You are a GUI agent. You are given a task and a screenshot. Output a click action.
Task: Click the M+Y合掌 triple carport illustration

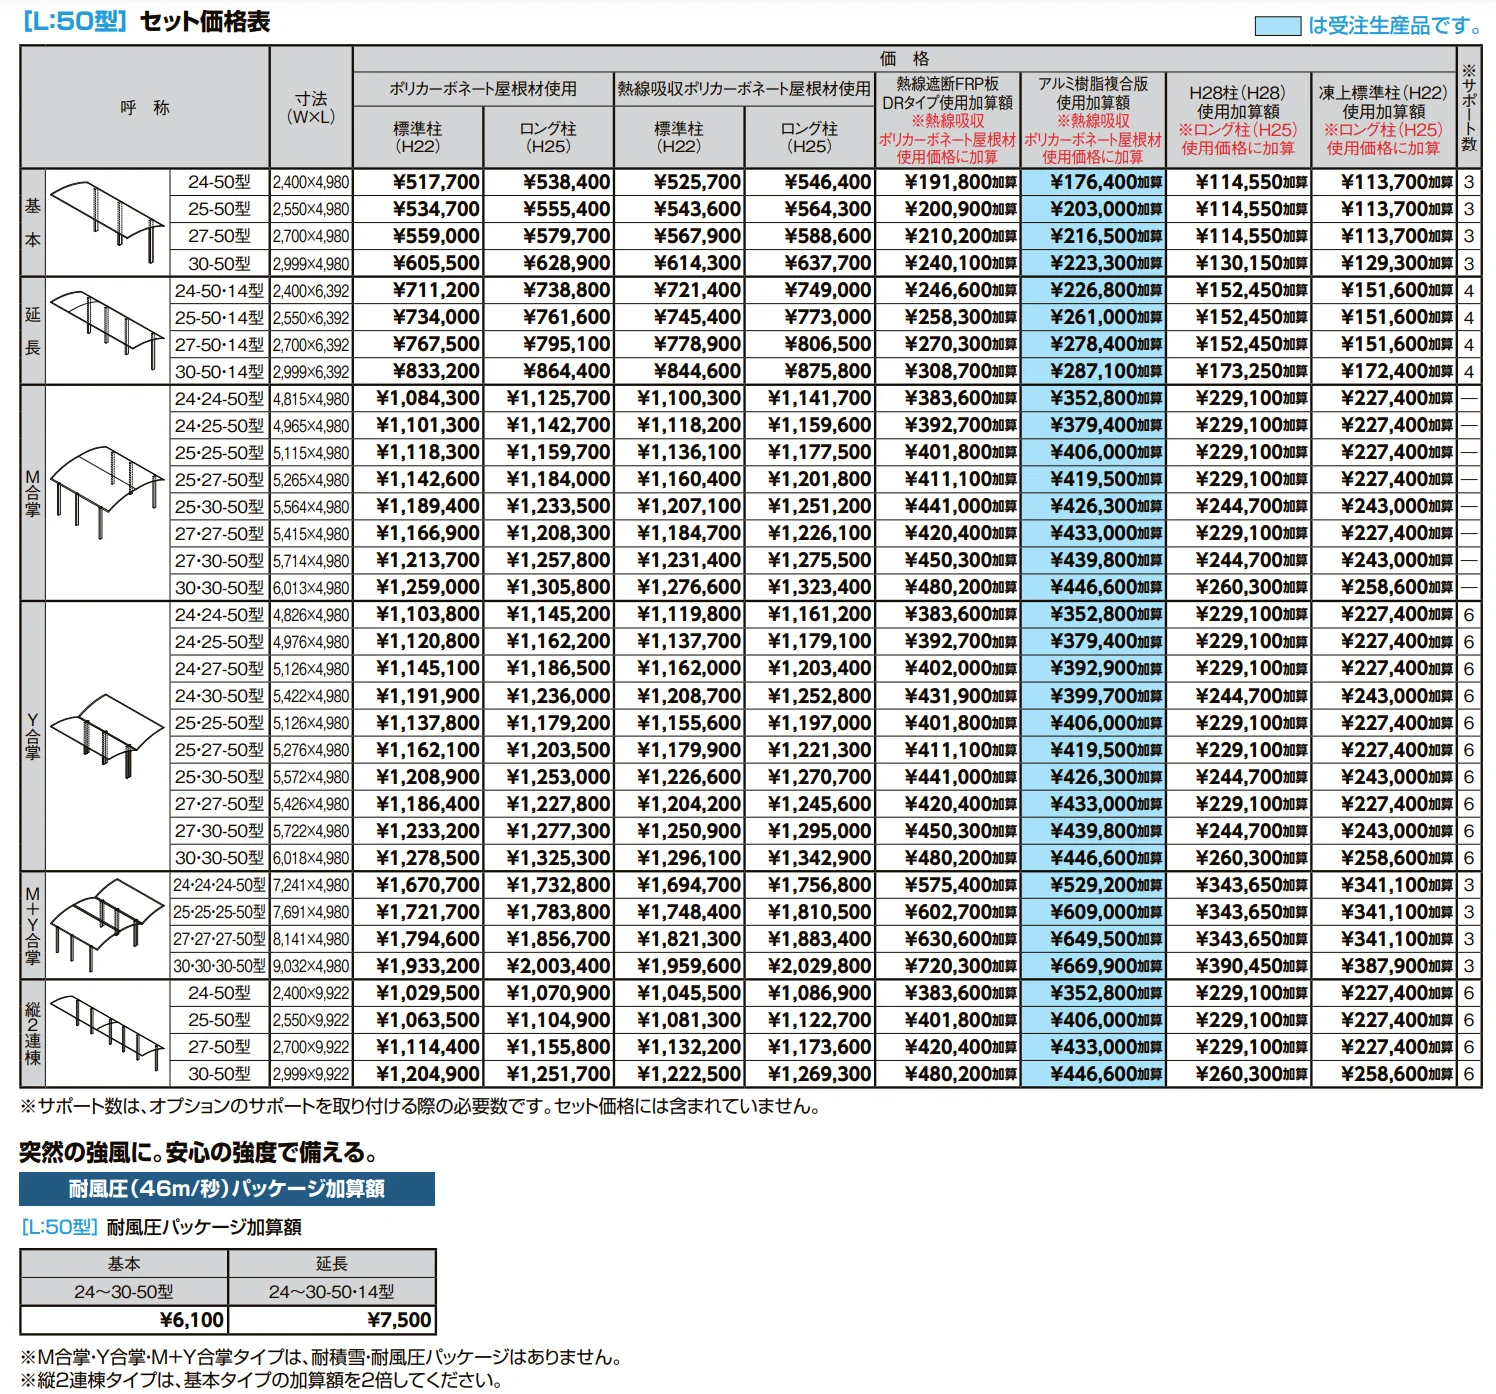107,925
